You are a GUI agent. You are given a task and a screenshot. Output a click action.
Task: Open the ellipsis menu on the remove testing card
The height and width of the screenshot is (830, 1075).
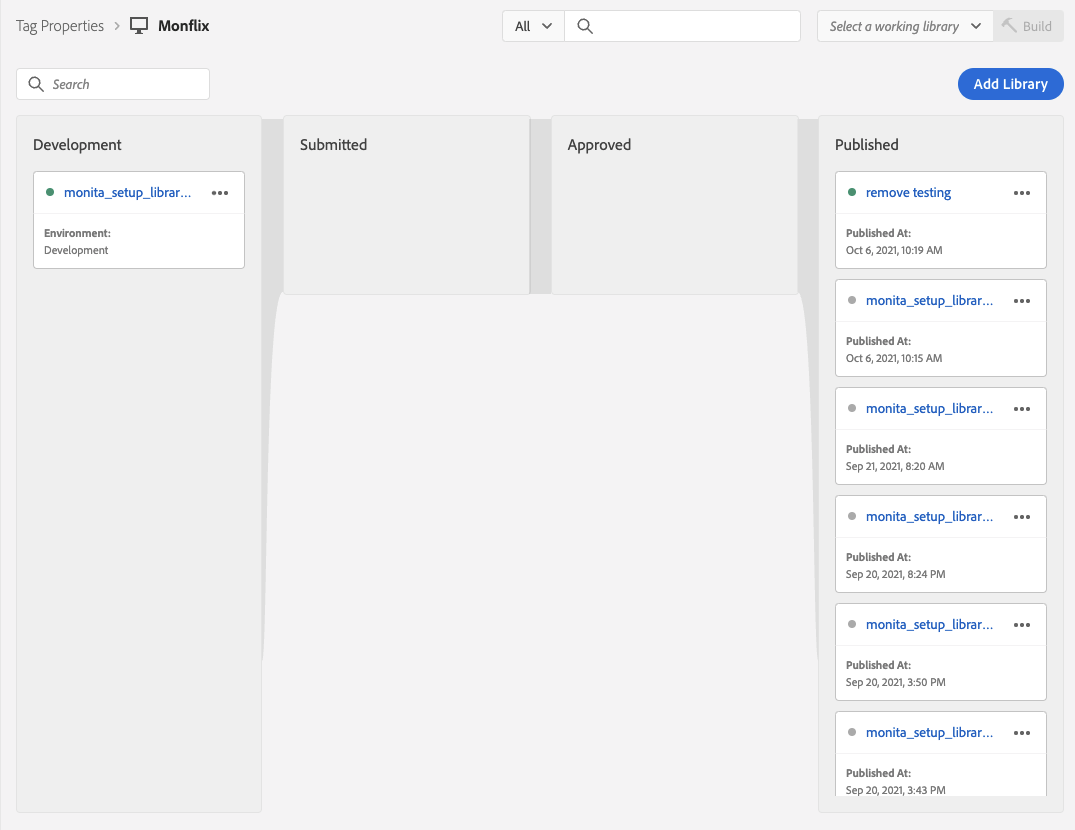tap(1022, 193)
